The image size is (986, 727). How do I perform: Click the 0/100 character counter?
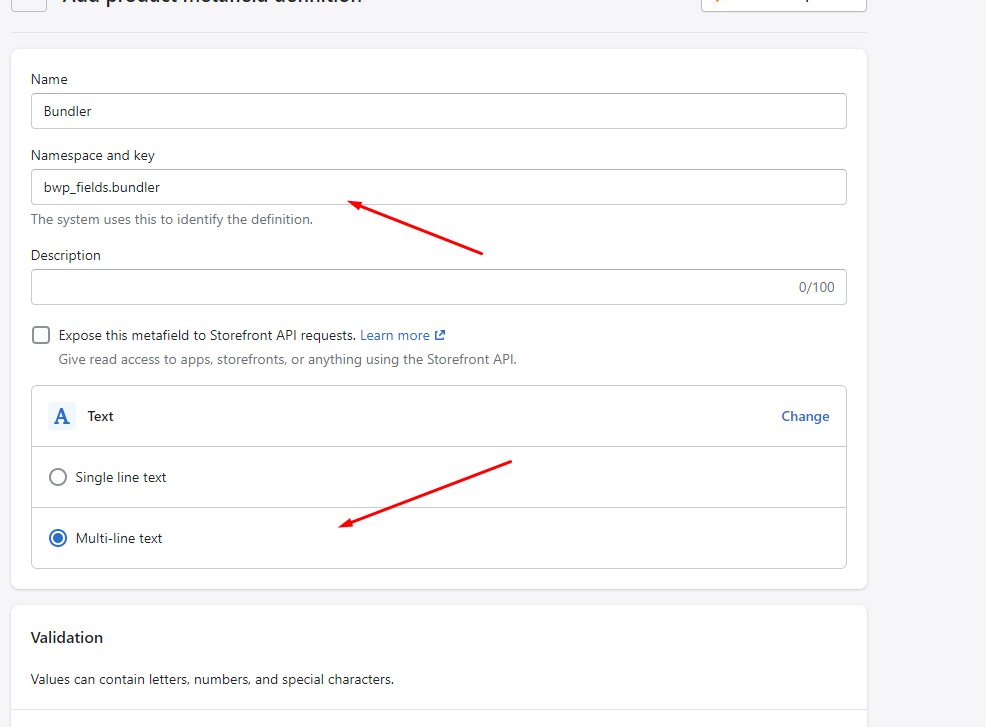coord(816,287)
